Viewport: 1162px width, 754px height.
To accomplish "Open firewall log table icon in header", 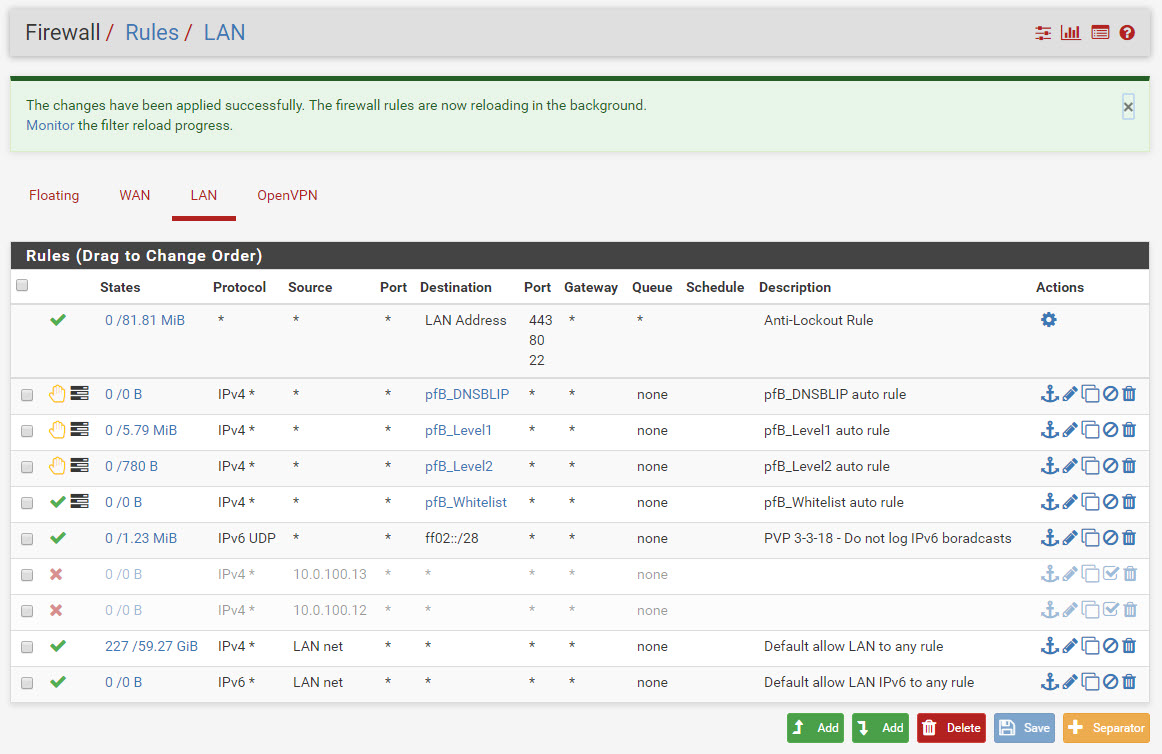I will click(x=1100, y=33).
